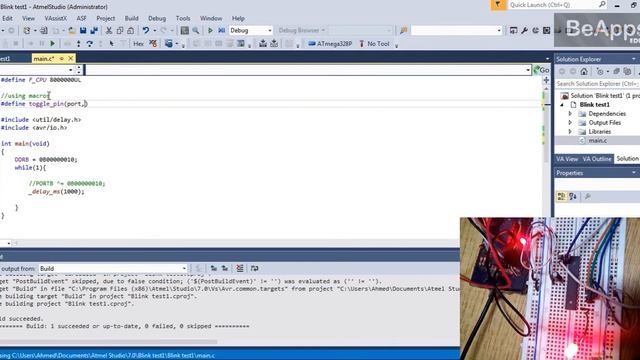Screen dimensions: 640x360
Task: Click the Output window horizontal scrollbar
Action: (x=108, y=342)
